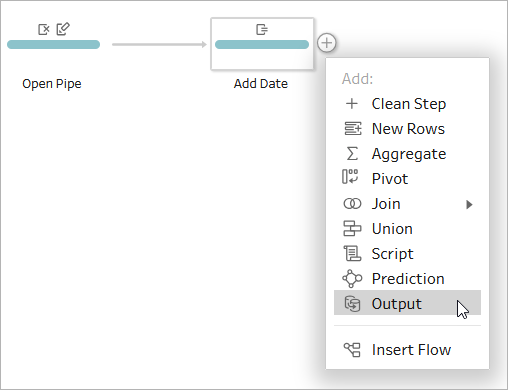Image resolution: width=508 pixels, height=390 pixels.
Task: Click the Prediction nodes icon
Action: 352,279
